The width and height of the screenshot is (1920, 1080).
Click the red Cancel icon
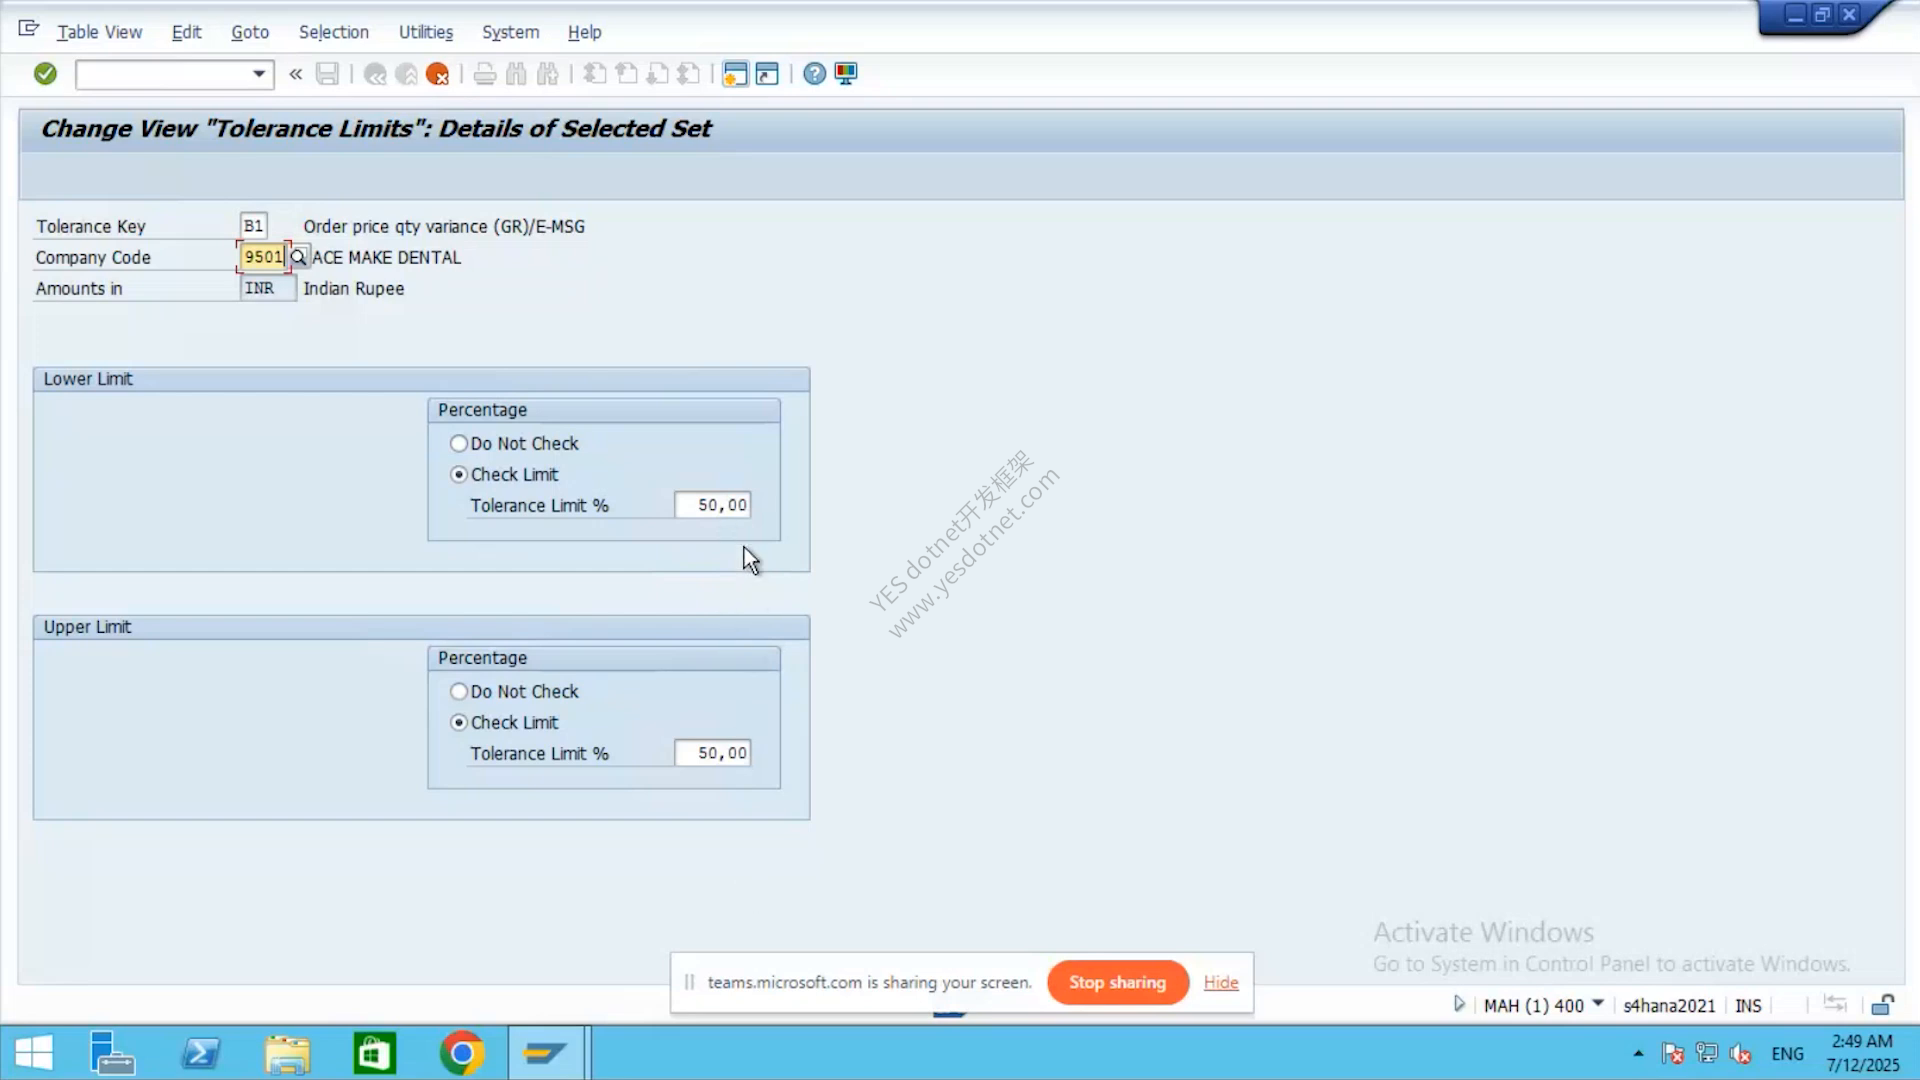click(437, 74)
